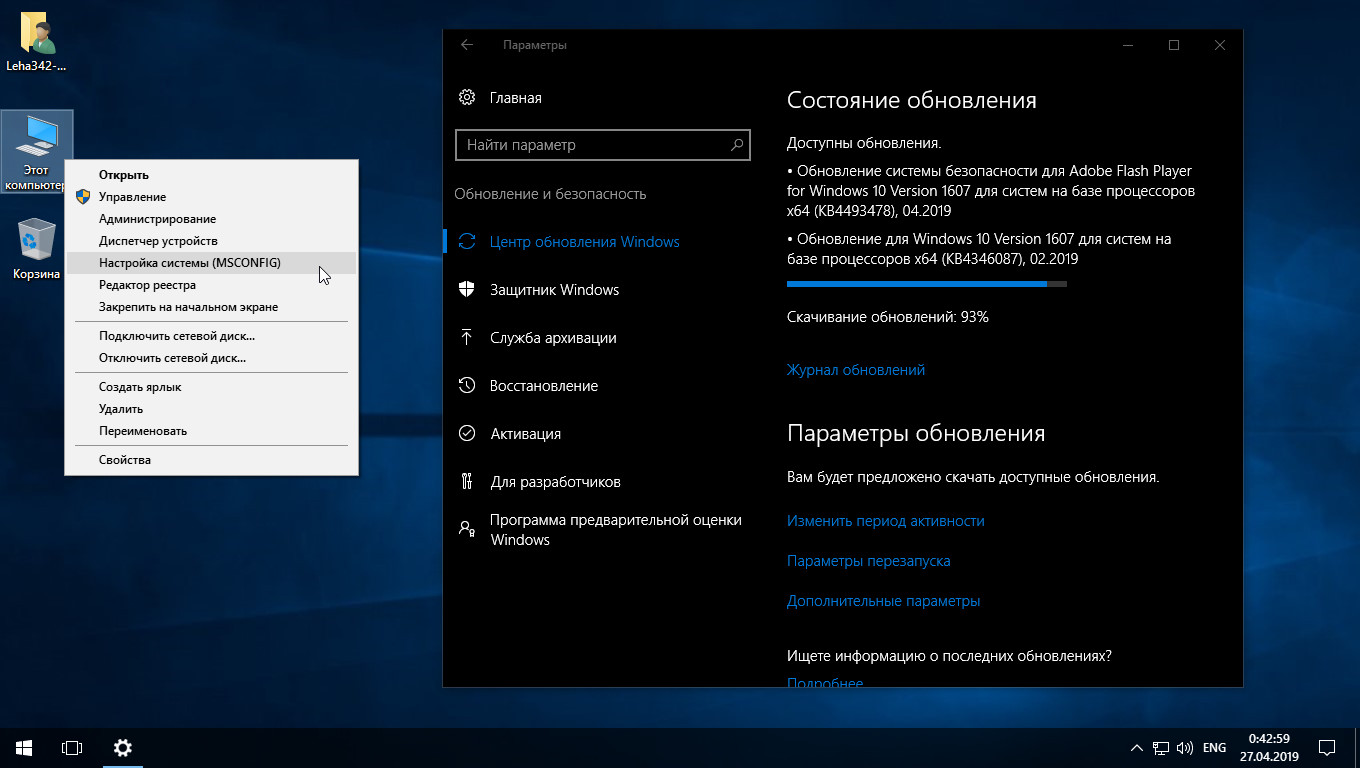This screenshot has width=1360, height=768.
Task: Select Администрирование from context menu
Action: point(211,219)
